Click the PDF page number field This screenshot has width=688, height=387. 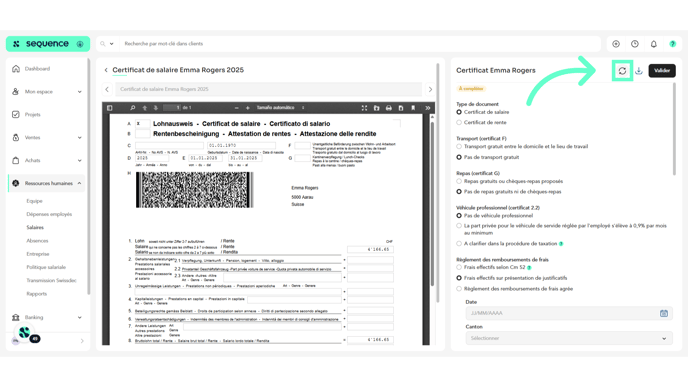coord(172,108)
